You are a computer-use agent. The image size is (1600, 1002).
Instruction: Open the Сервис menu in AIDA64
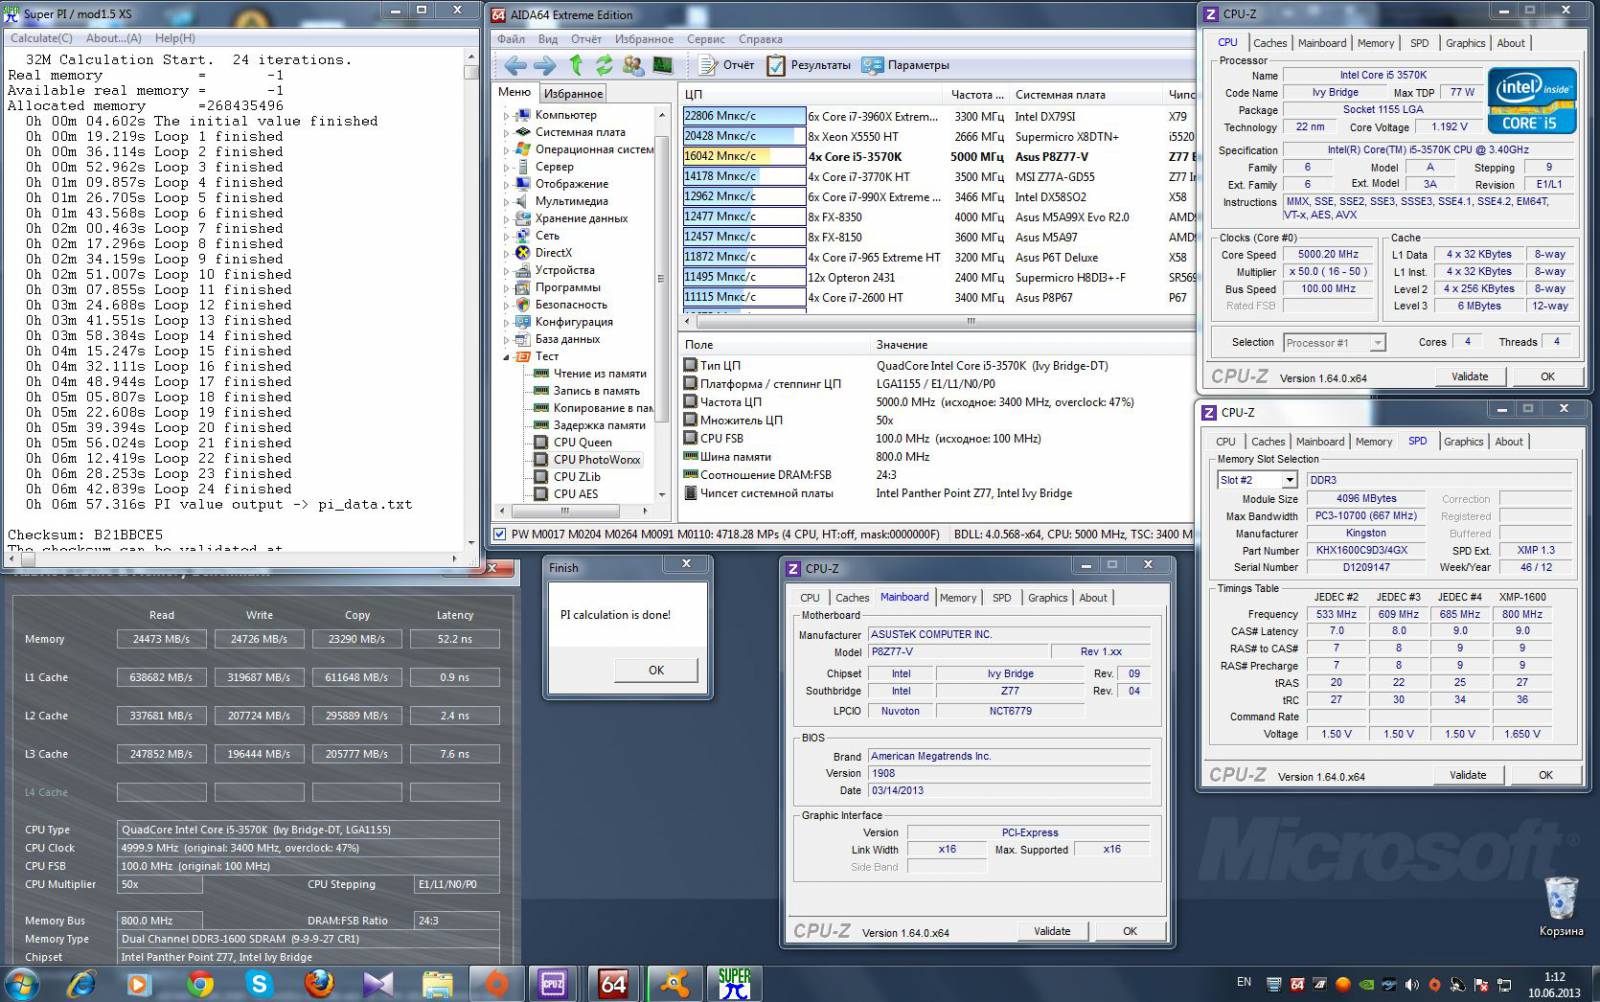pos(706,39)
